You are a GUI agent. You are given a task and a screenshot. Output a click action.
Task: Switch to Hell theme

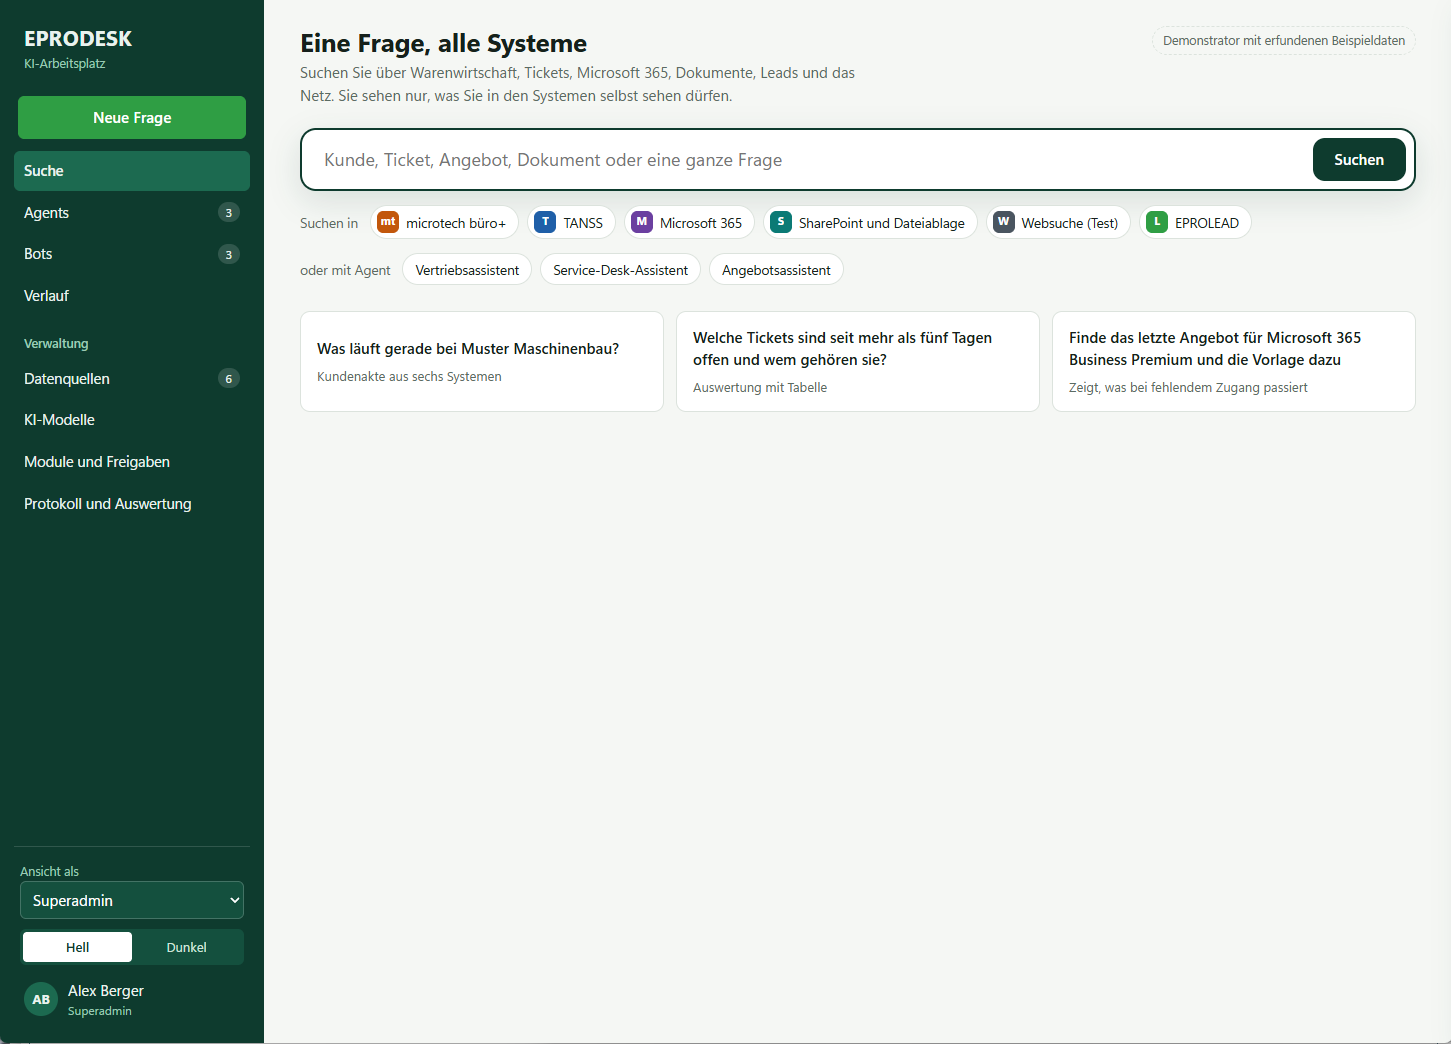click(x=78, y=947)
